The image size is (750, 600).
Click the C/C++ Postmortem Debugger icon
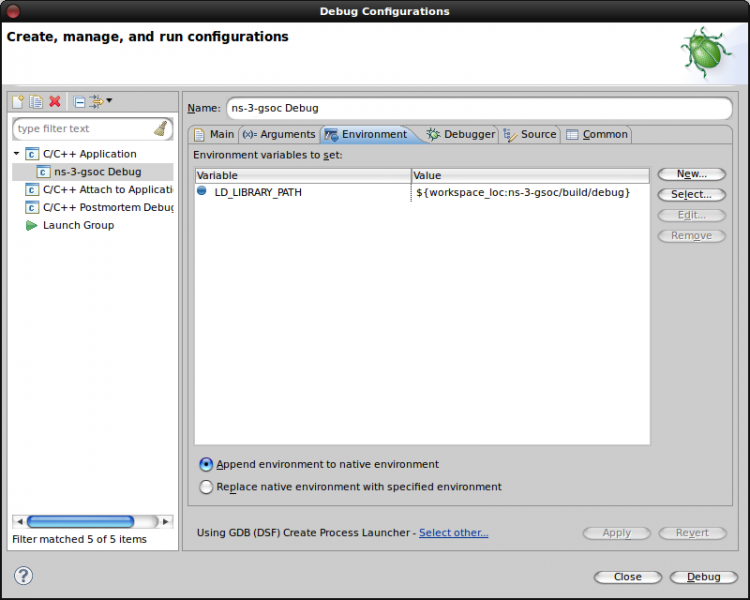click(32, 207)
